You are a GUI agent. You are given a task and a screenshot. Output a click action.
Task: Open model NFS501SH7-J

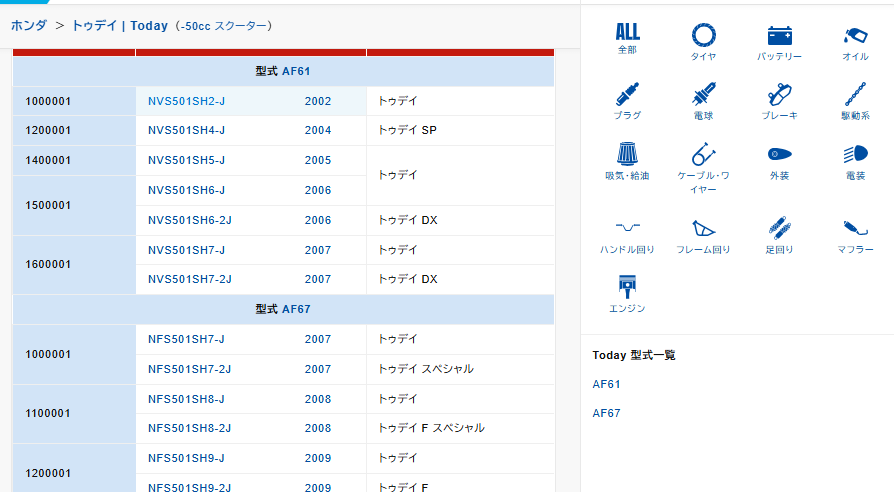click(x=186, y=339)
